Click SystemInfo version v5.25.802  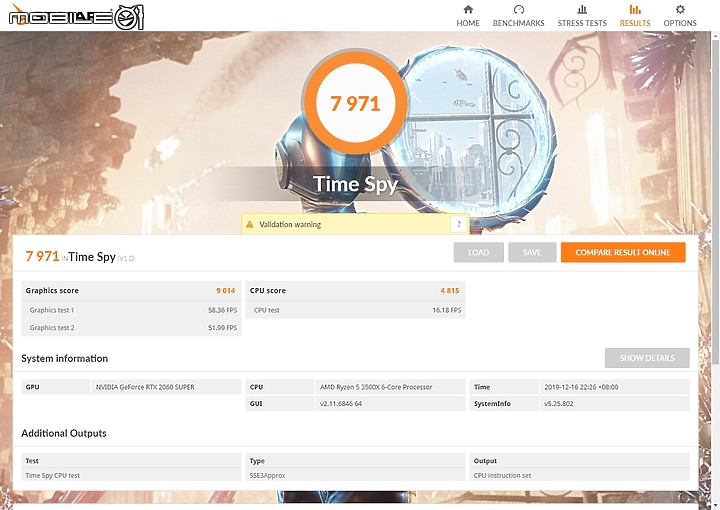click(558, 404)
